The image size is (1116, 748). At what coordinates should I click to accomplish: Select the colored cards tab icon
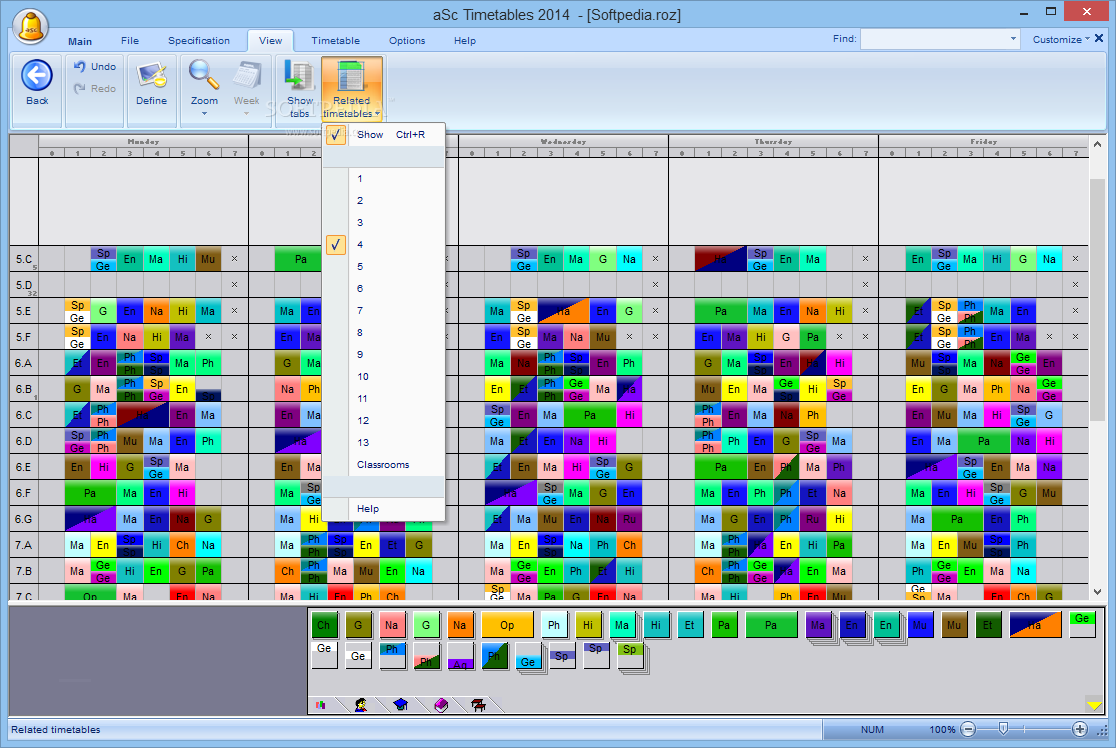pyautogui.click(x=321, y=705)
